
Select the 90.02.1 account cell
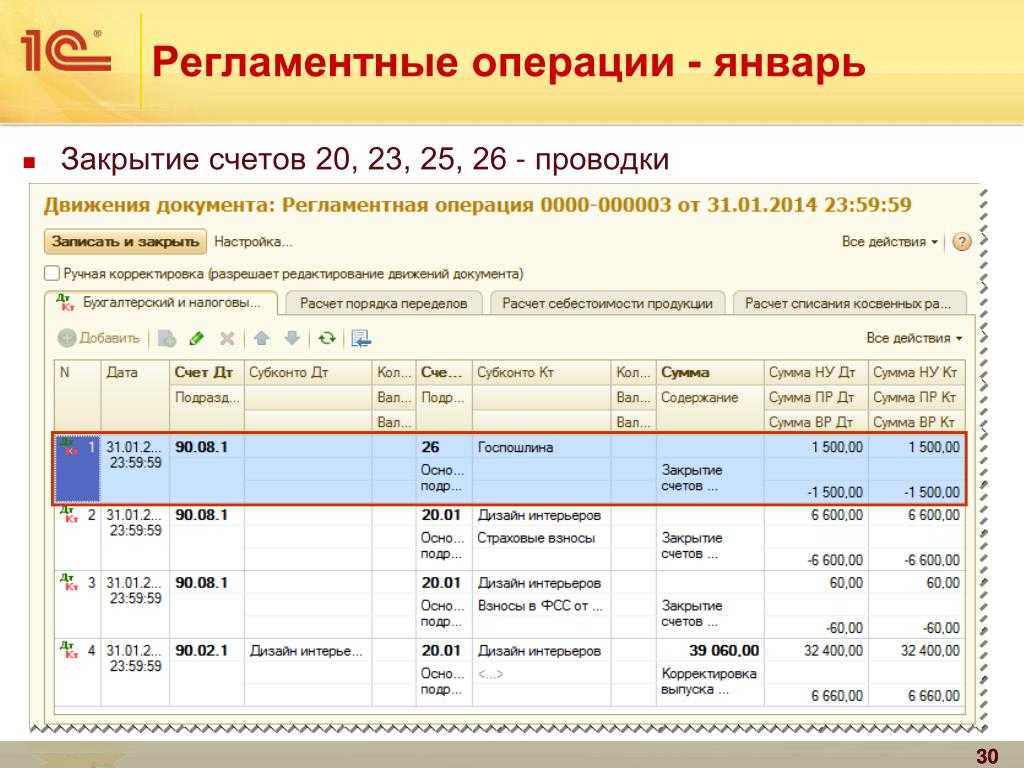point(206,650)
